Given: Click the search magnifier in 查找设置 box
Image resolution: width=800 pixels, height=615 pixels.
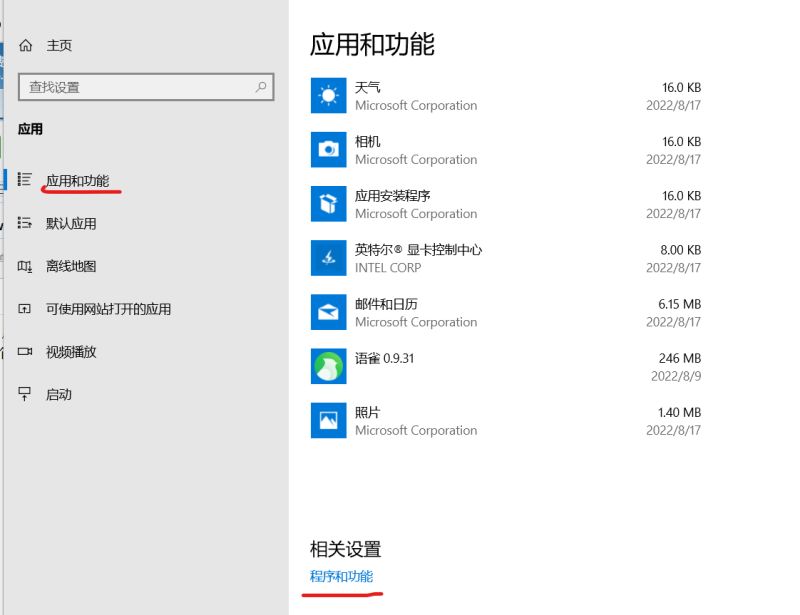Looking at the screenshot, I should click(262, 87).
